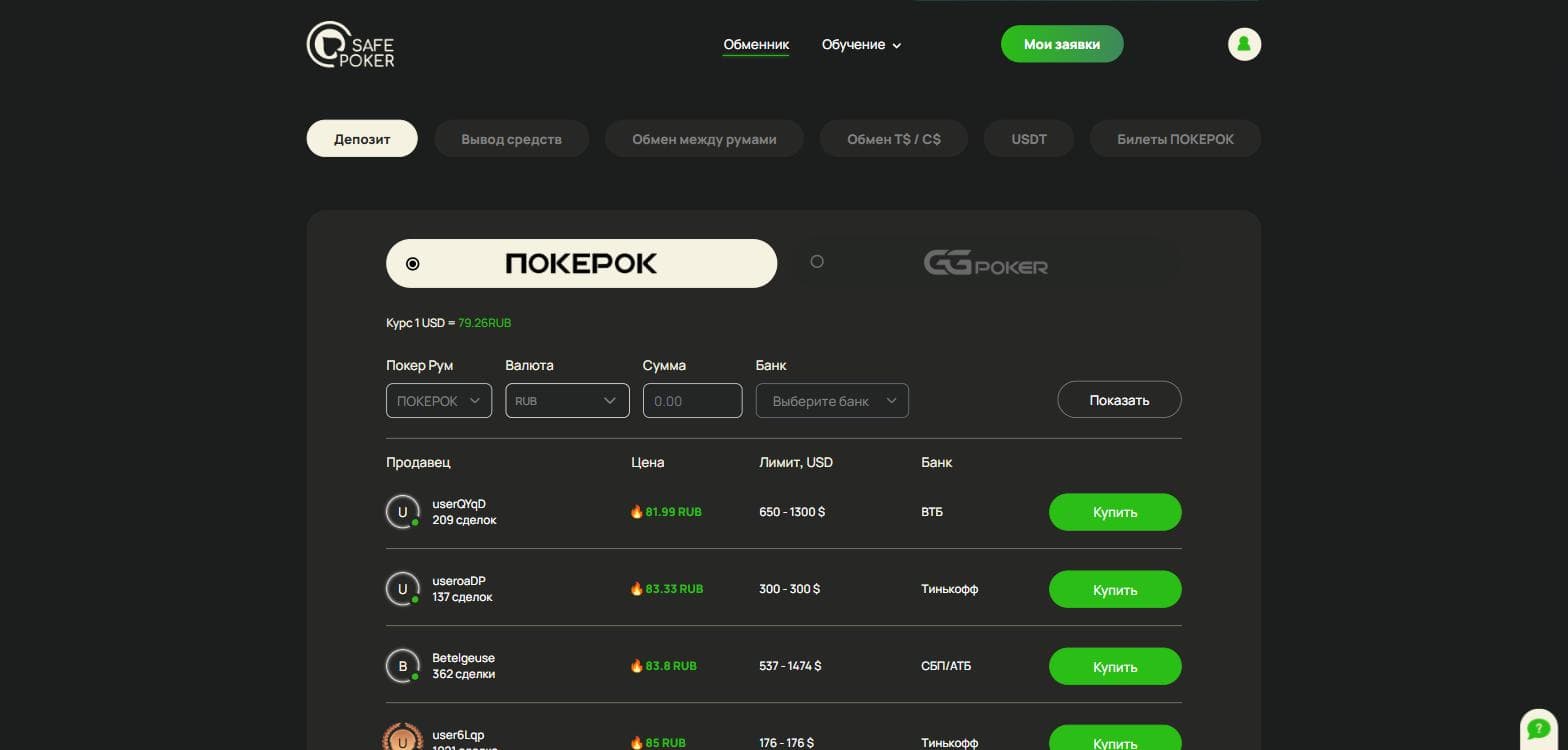Viewport: 1568px width, 750px height.
Task: Click the limit 300 - 300 $
Action: (x=789, y=589)
